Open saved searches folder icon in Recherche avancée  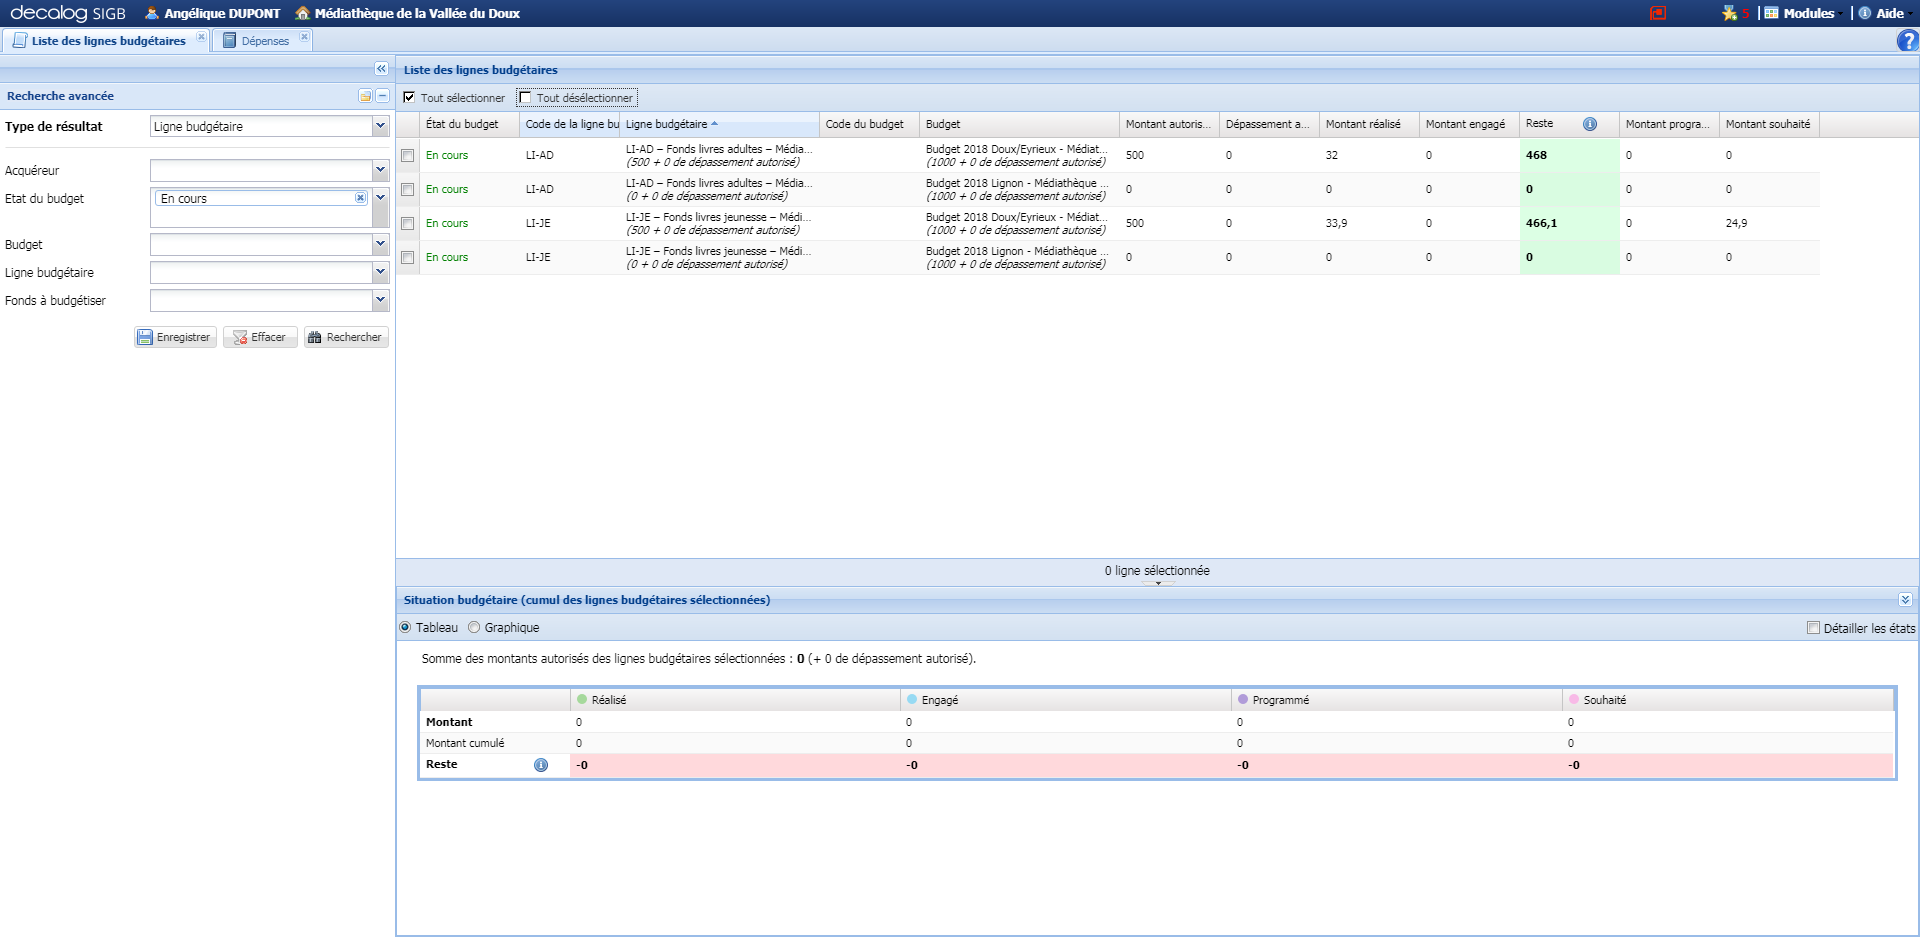tap(365, 96)
